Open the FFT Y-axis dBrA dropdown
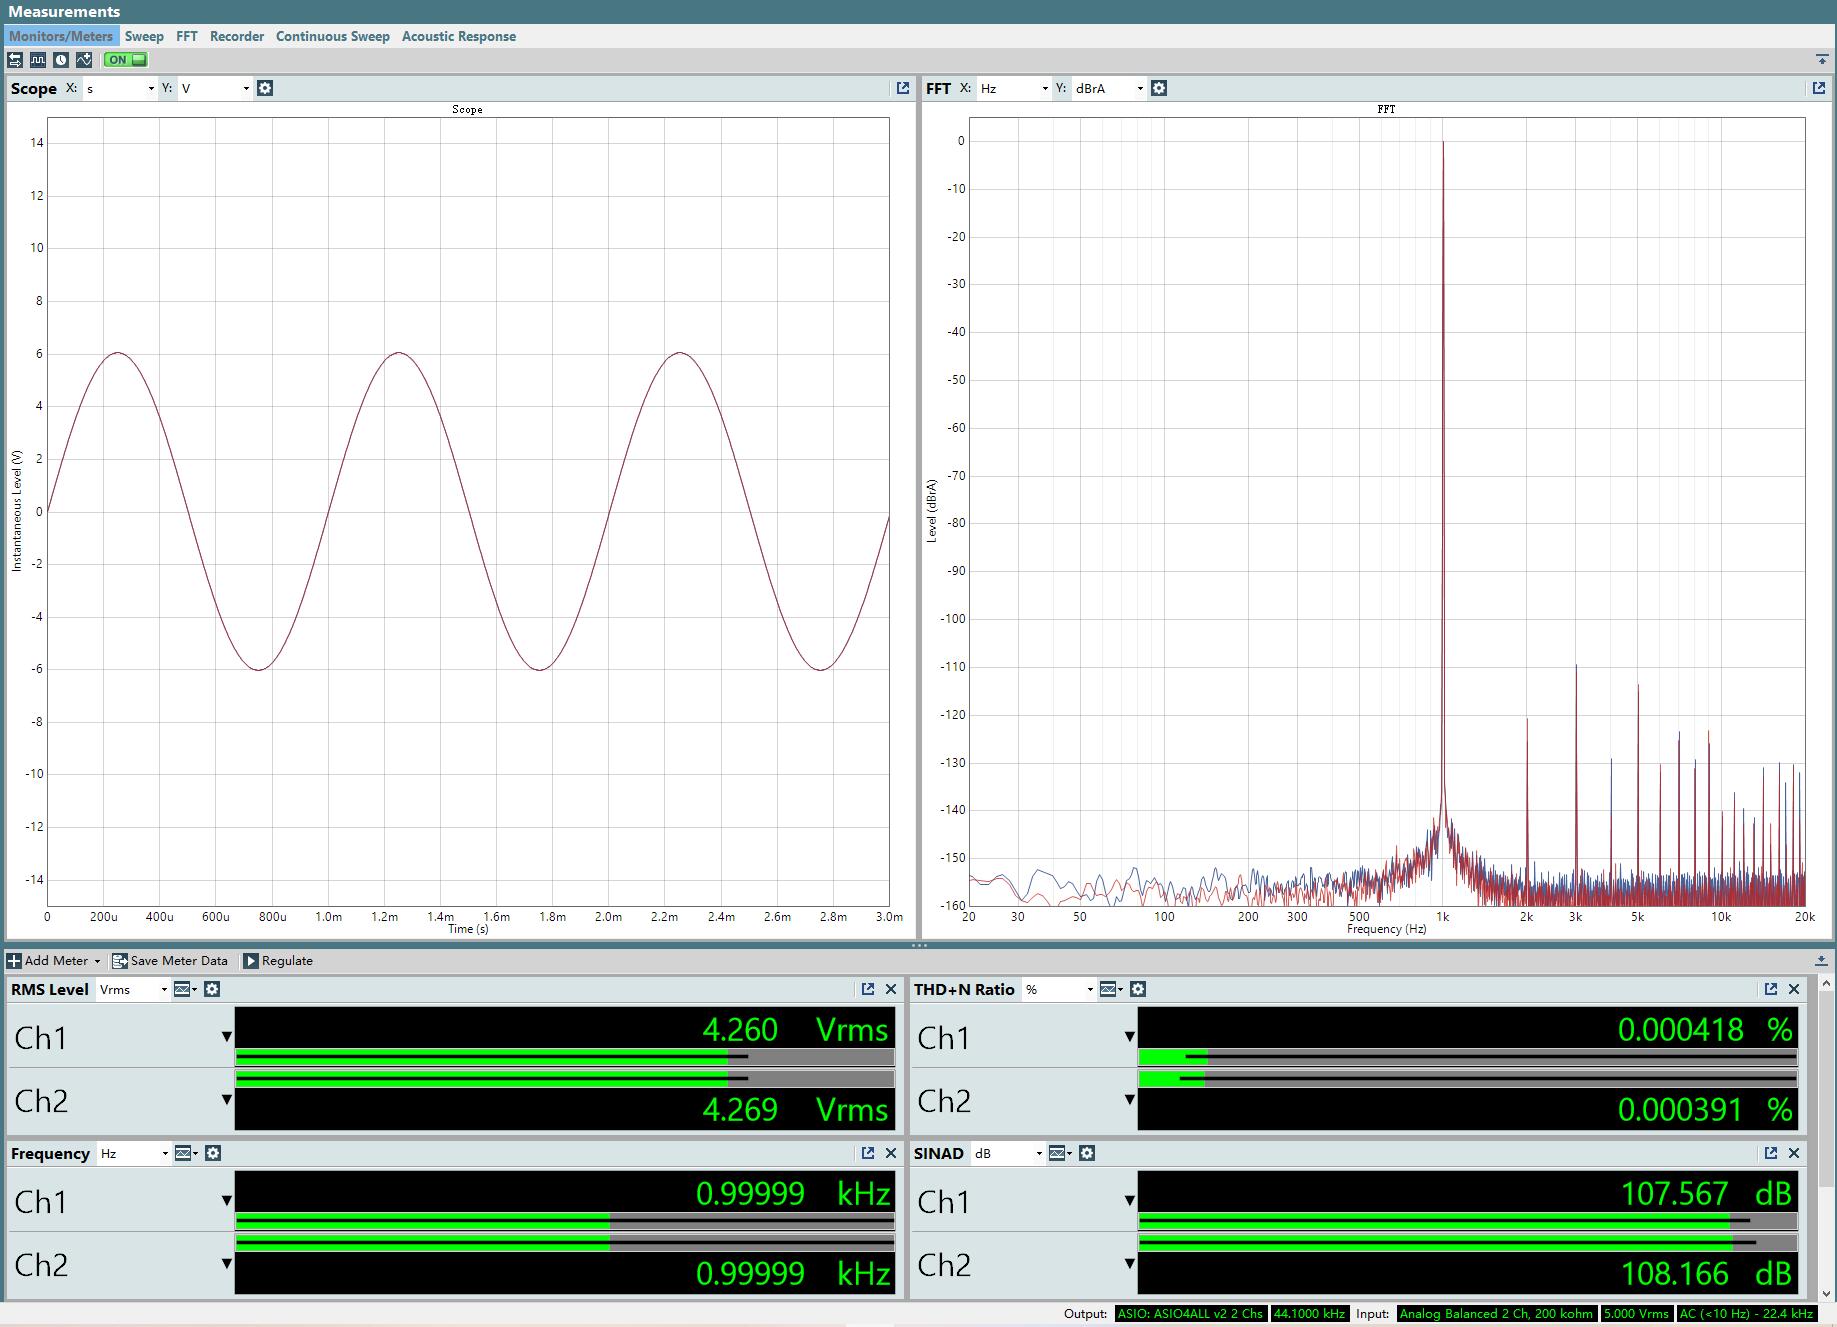Image resolution: width=1837 pixels, height=1327 pixels. coord(1108,88)
